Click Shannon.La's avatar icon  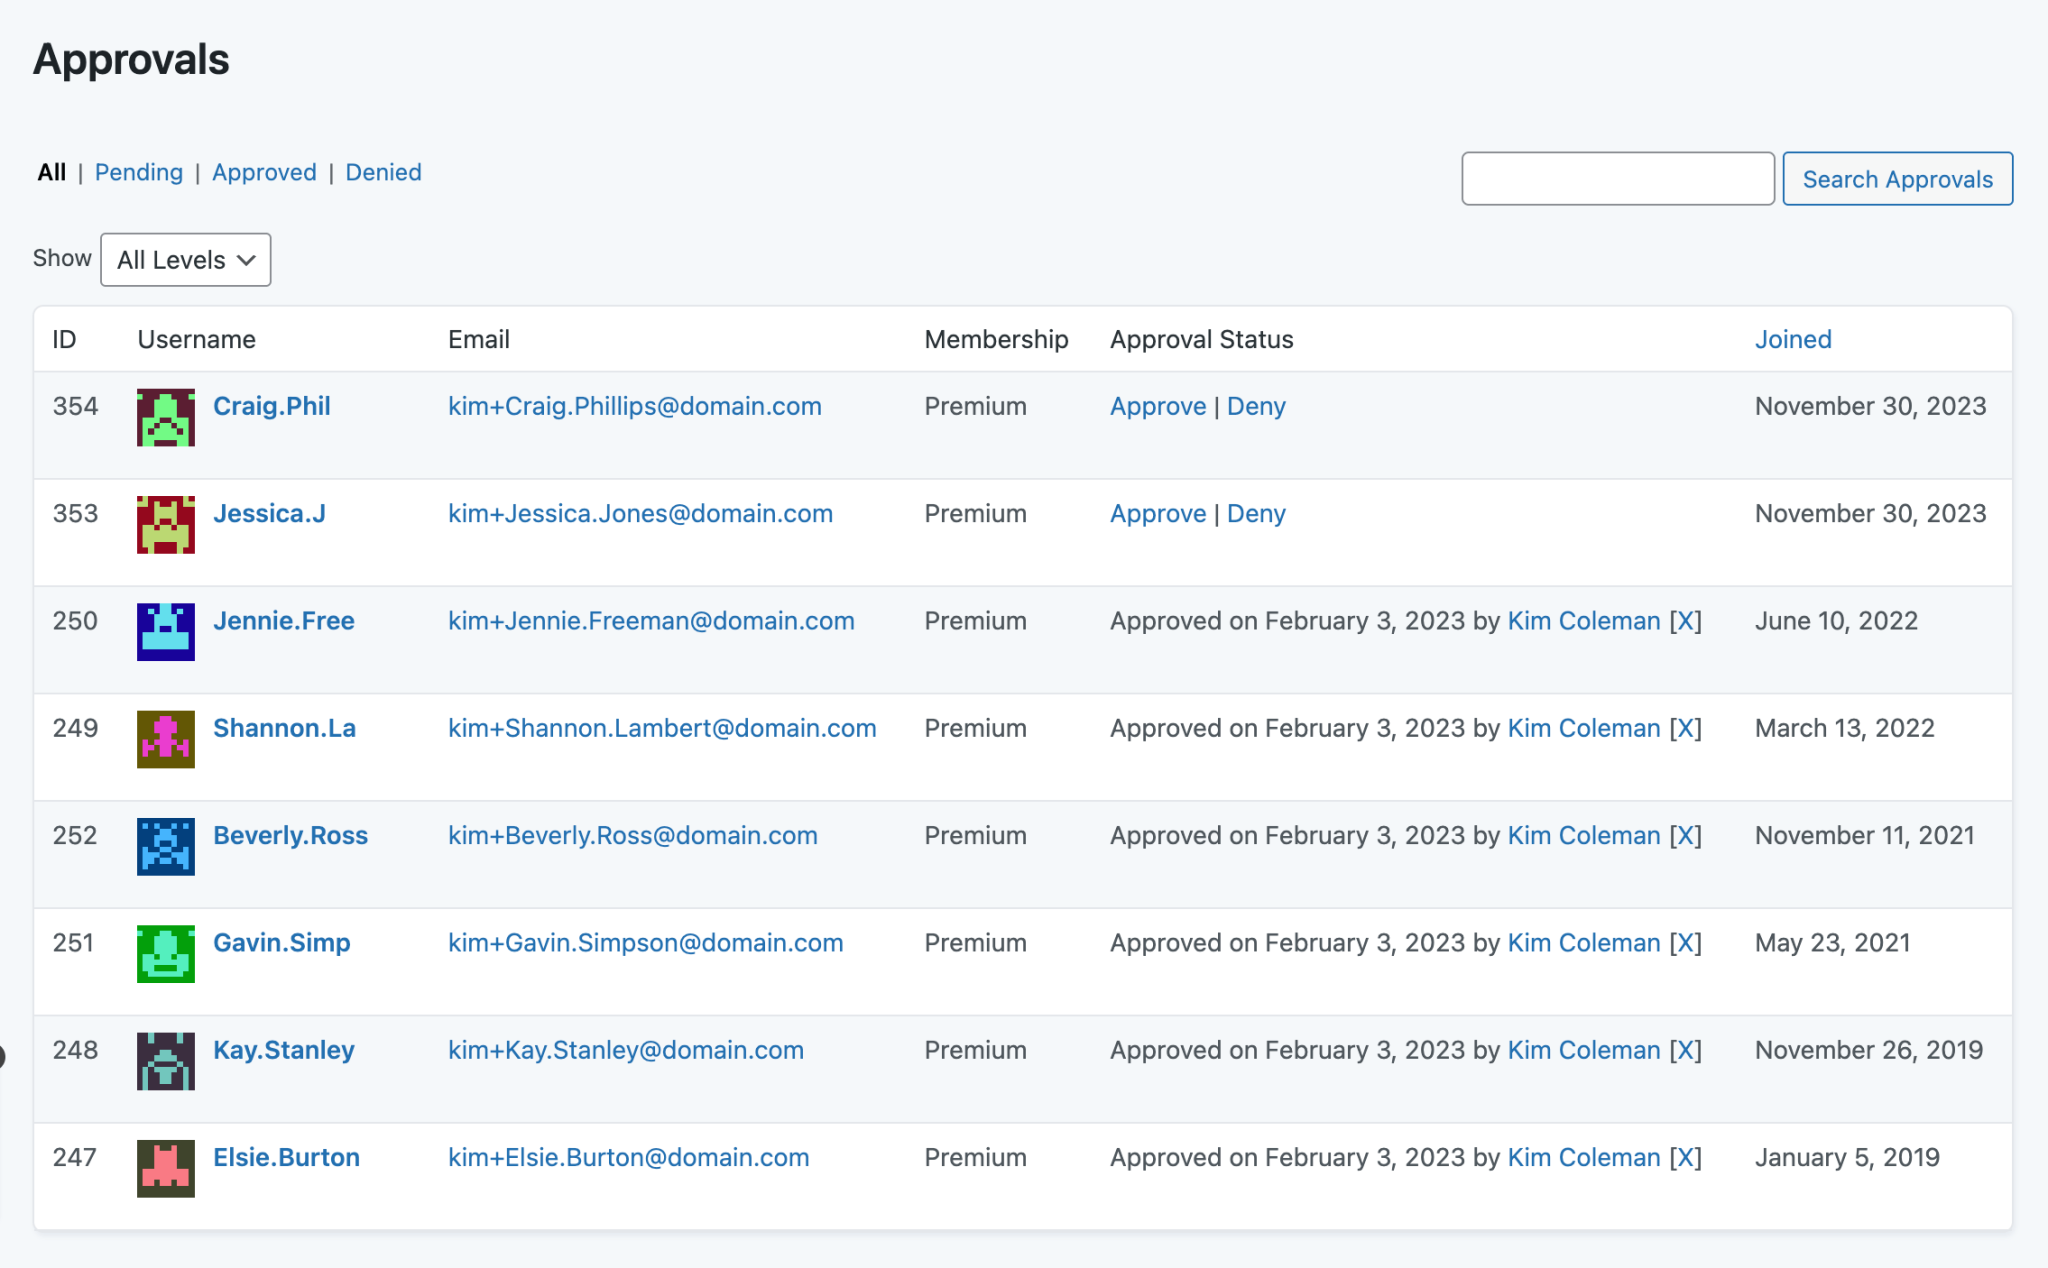166,740
